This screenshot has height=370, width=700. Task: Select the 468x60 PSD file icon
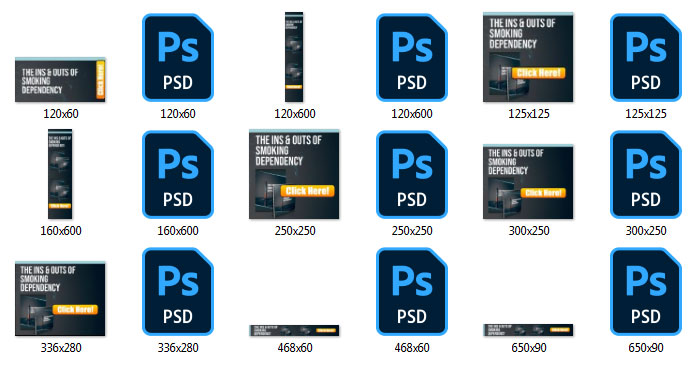pos(412,291)
